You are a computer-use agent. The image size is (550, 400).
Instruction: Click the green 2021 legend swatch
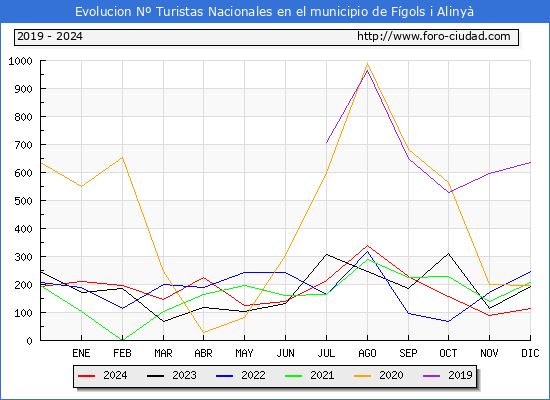pos(294,376)
